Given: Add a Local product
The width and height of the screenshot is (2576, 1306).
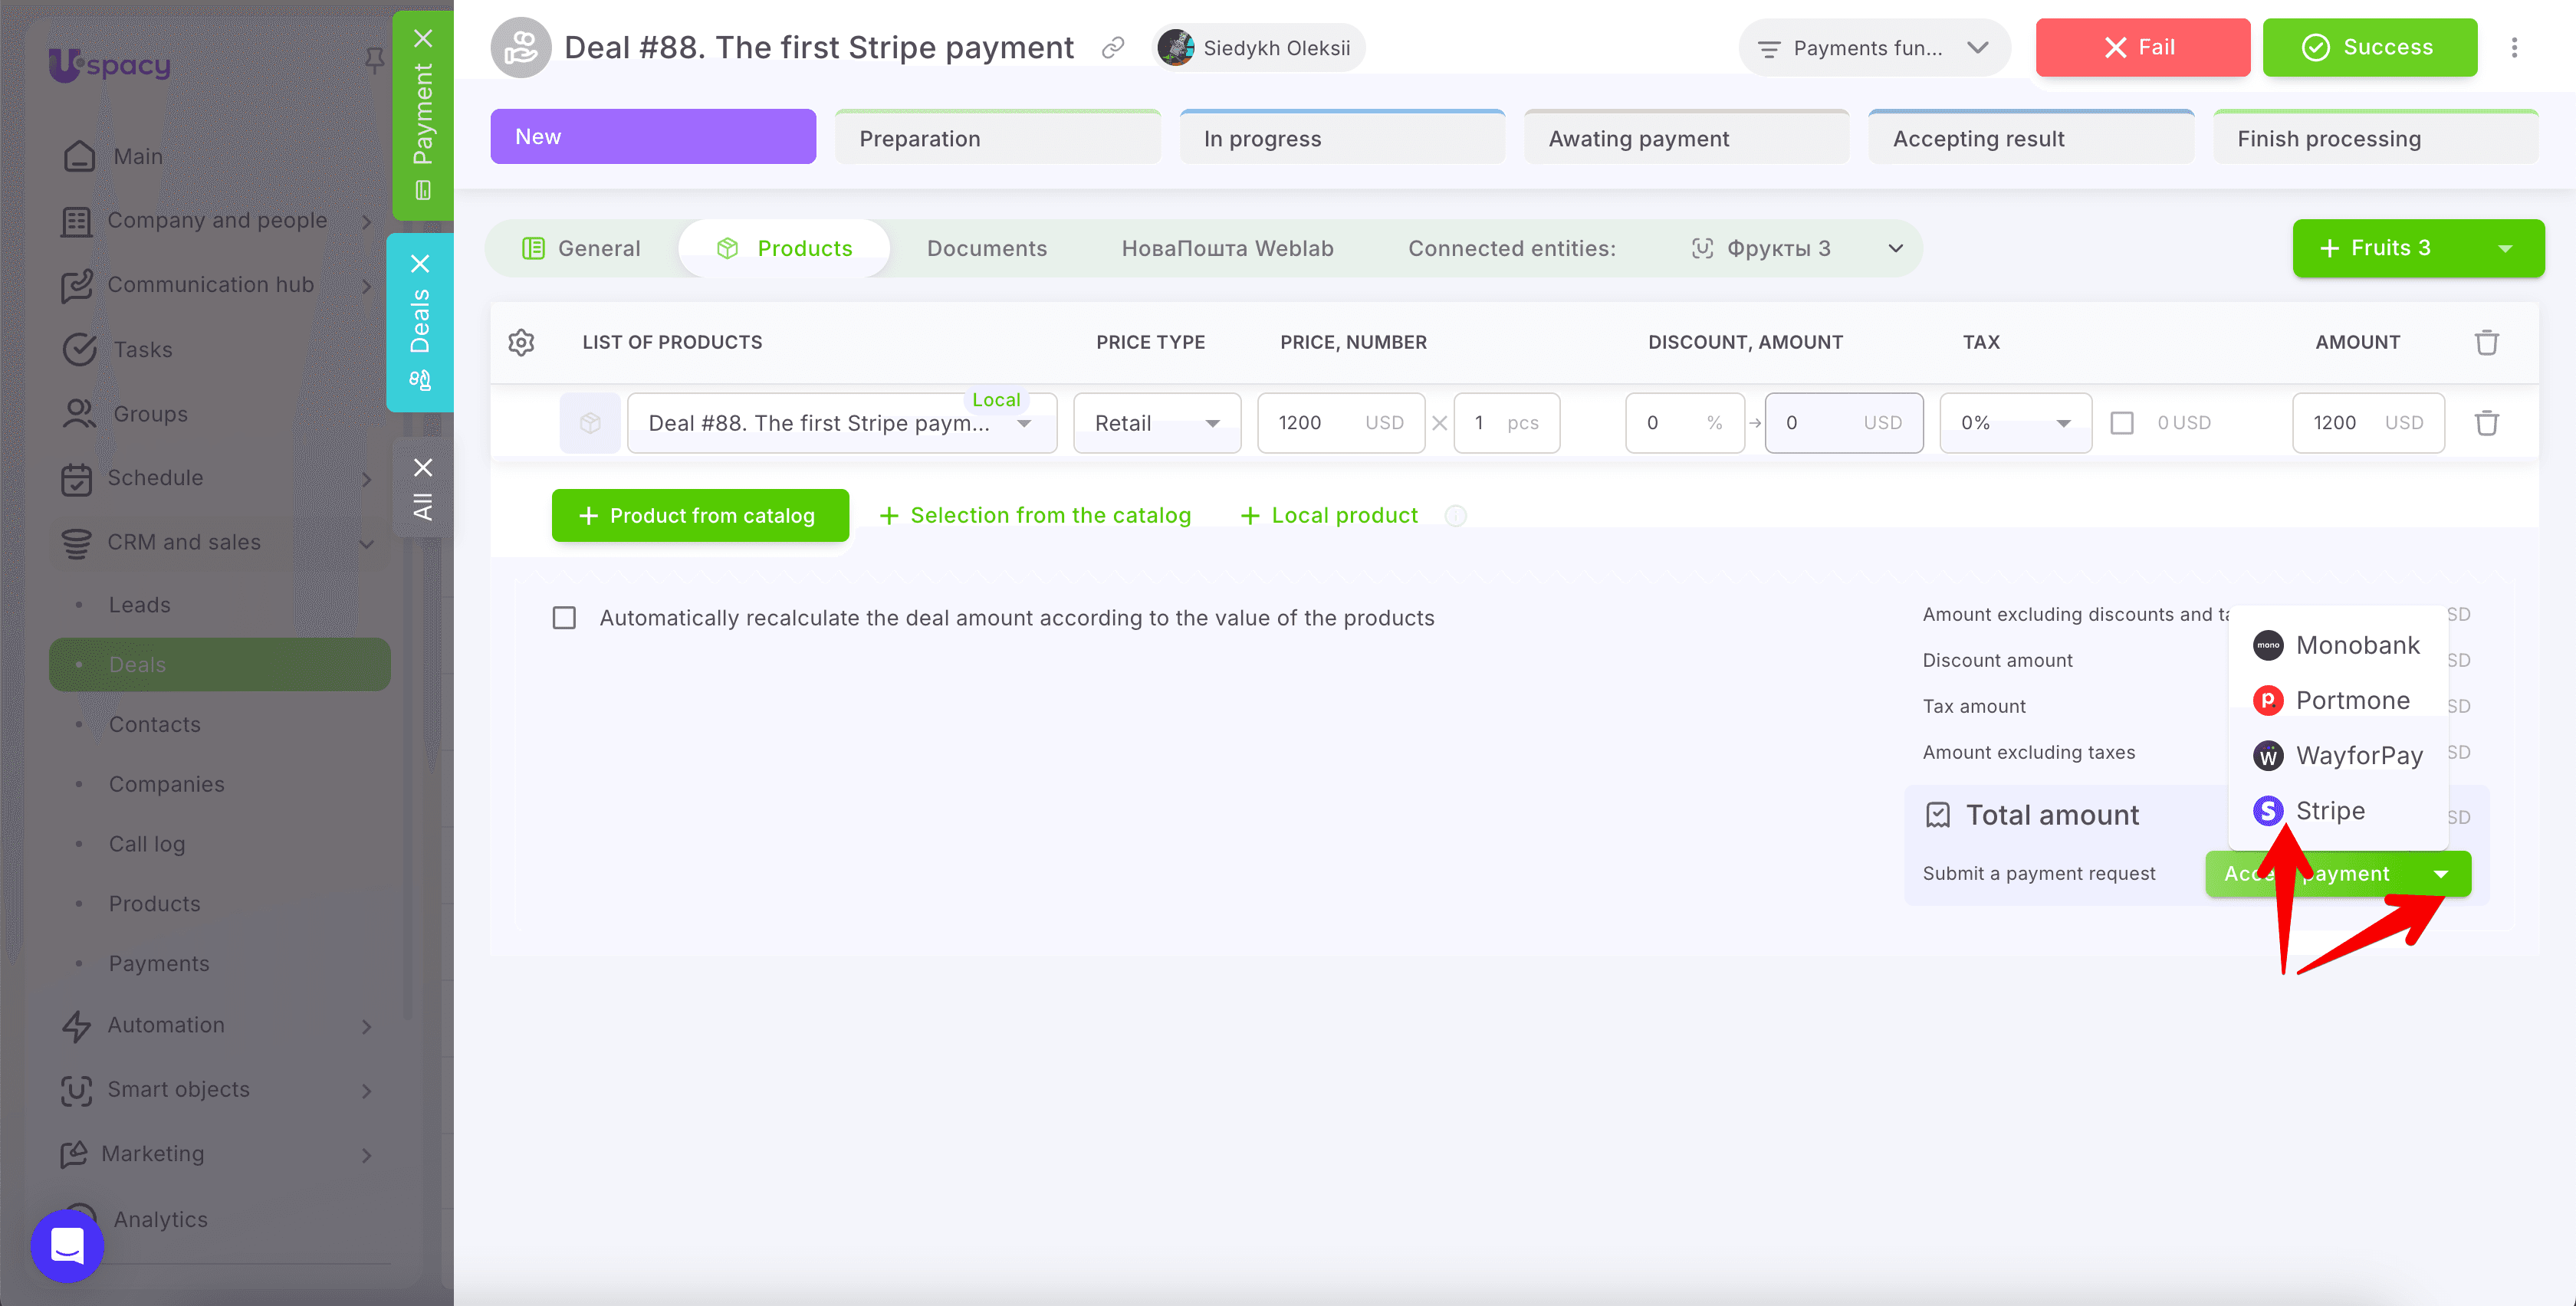Looking at the screenshot, I should 1329,515.
